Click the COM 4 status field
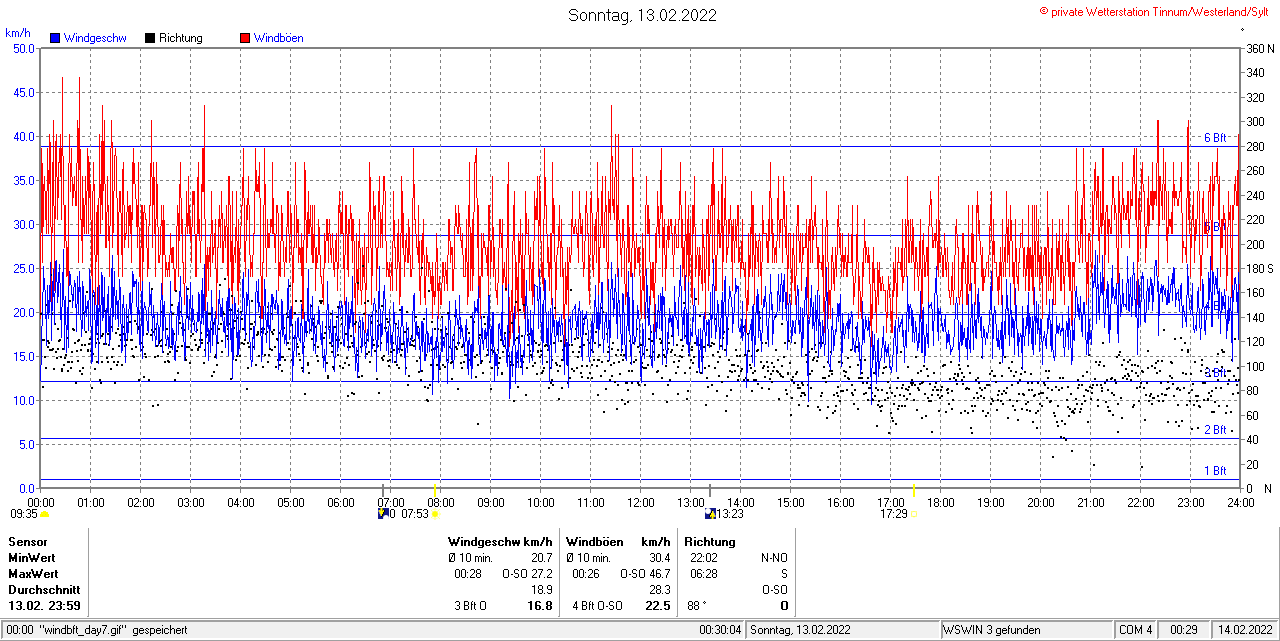The width and height of the screenshot is (1280, 641). [x=1136, y=630]
